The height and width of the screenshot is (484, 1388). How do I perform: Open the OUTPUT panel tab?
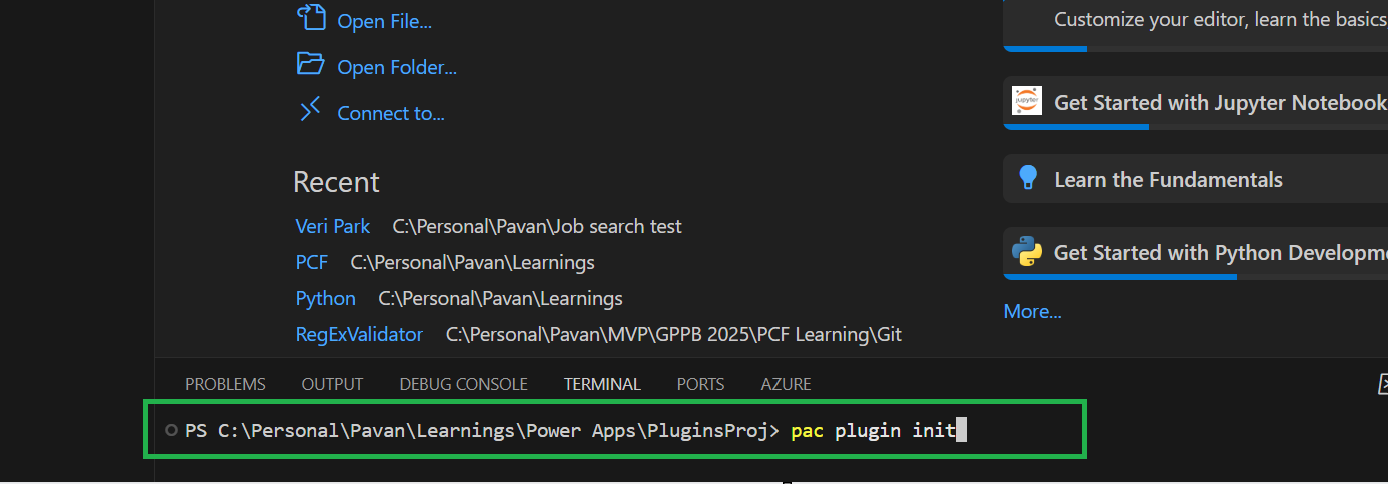tap(332, 384)
